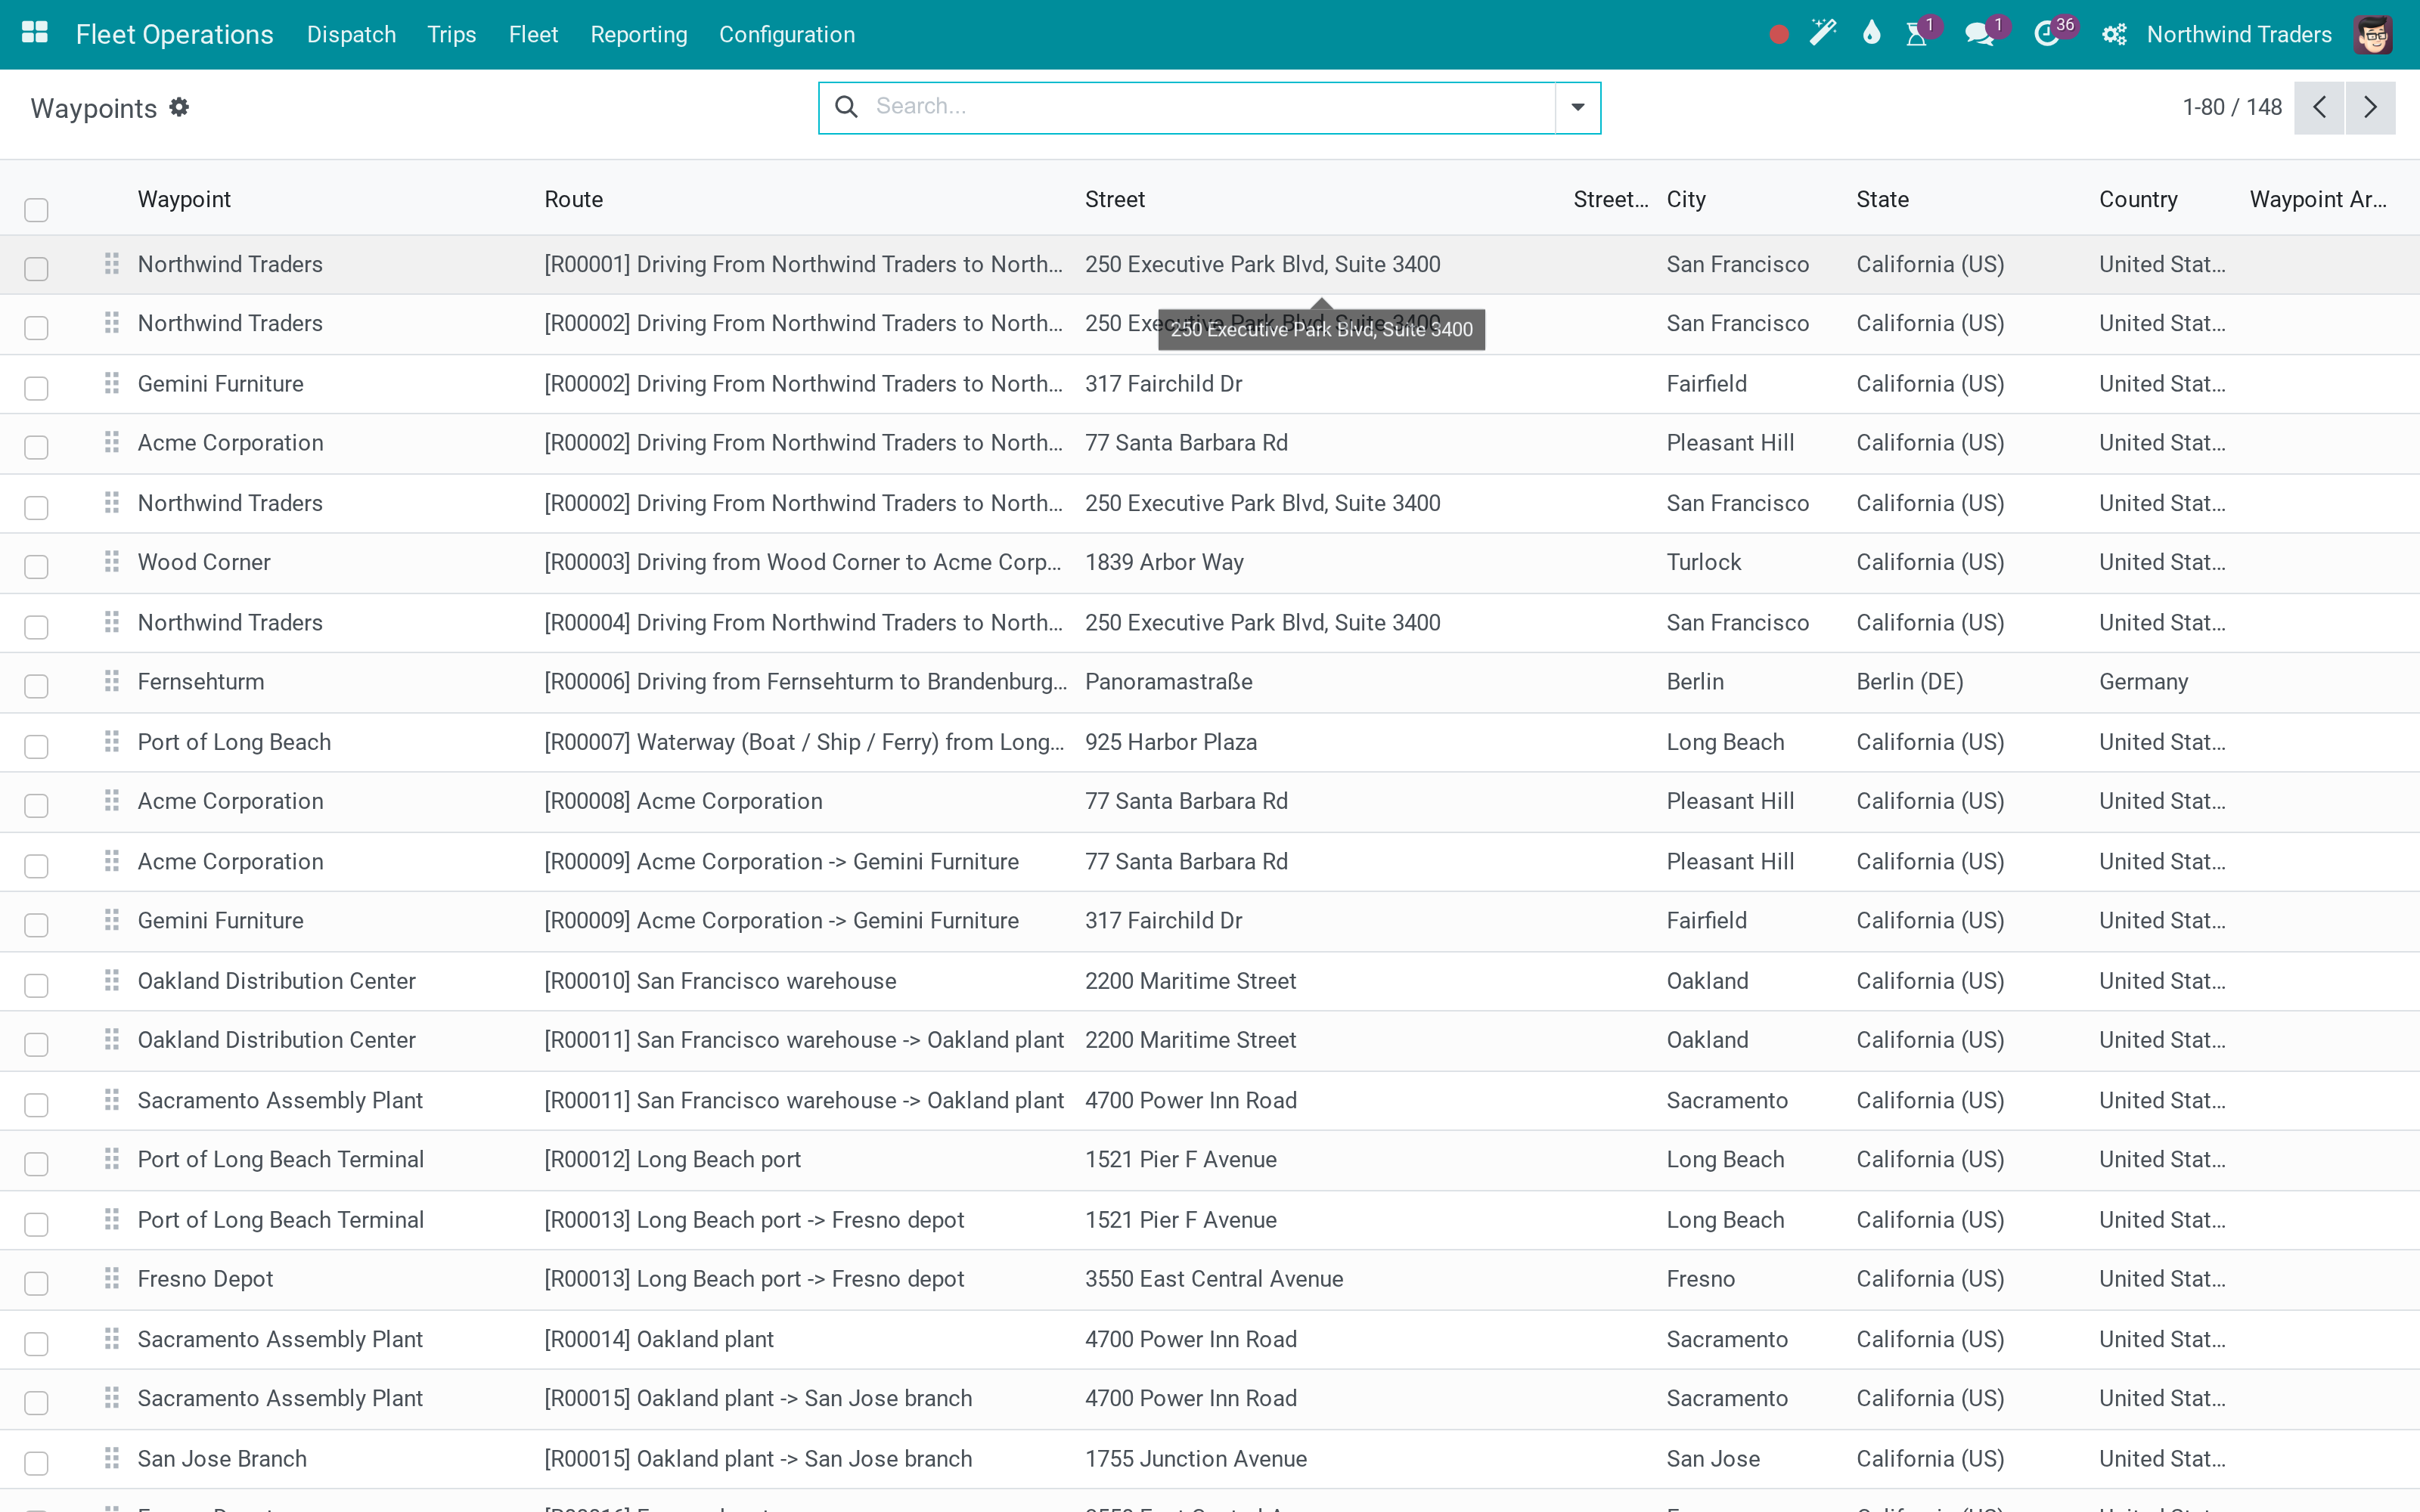
Task: Select the R00001 Northwind Traders row checkbox
Action: pyautogui.click(x=36, y=269)
